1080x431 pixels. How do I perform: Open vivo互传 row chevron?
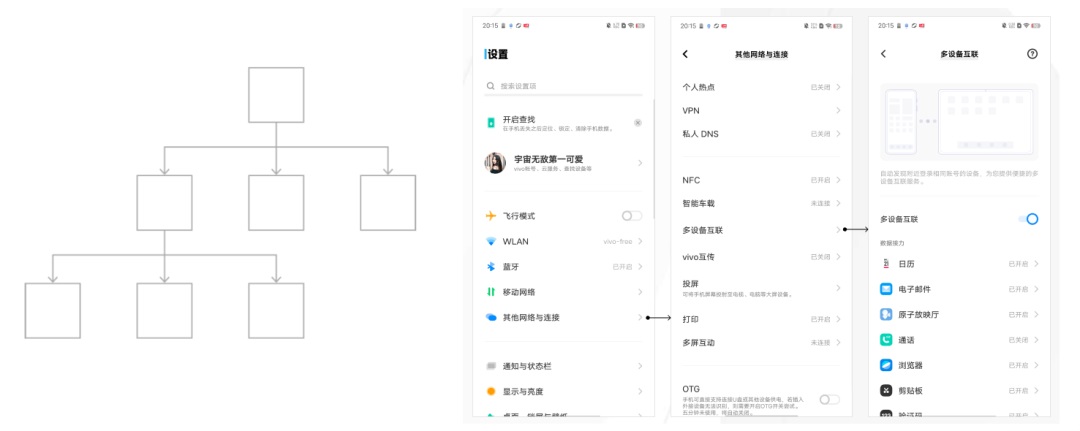(x=838, y=257)
